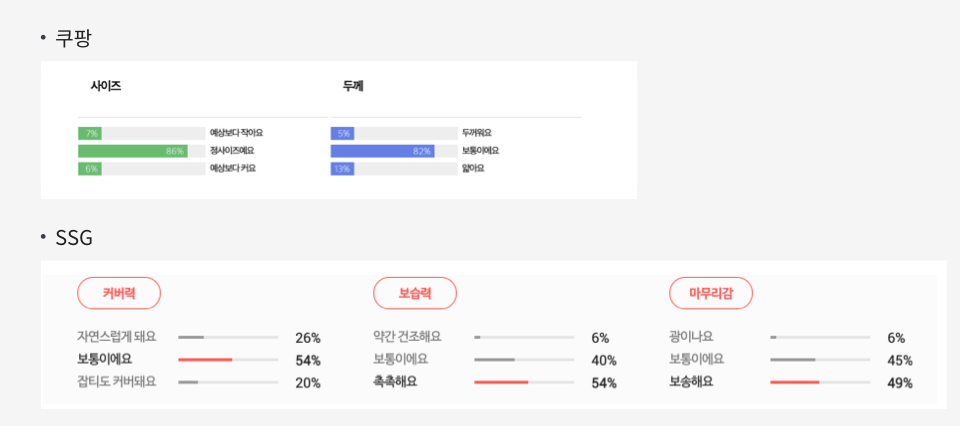Click the red 촉촉해요 54% bar

(501, 383)
